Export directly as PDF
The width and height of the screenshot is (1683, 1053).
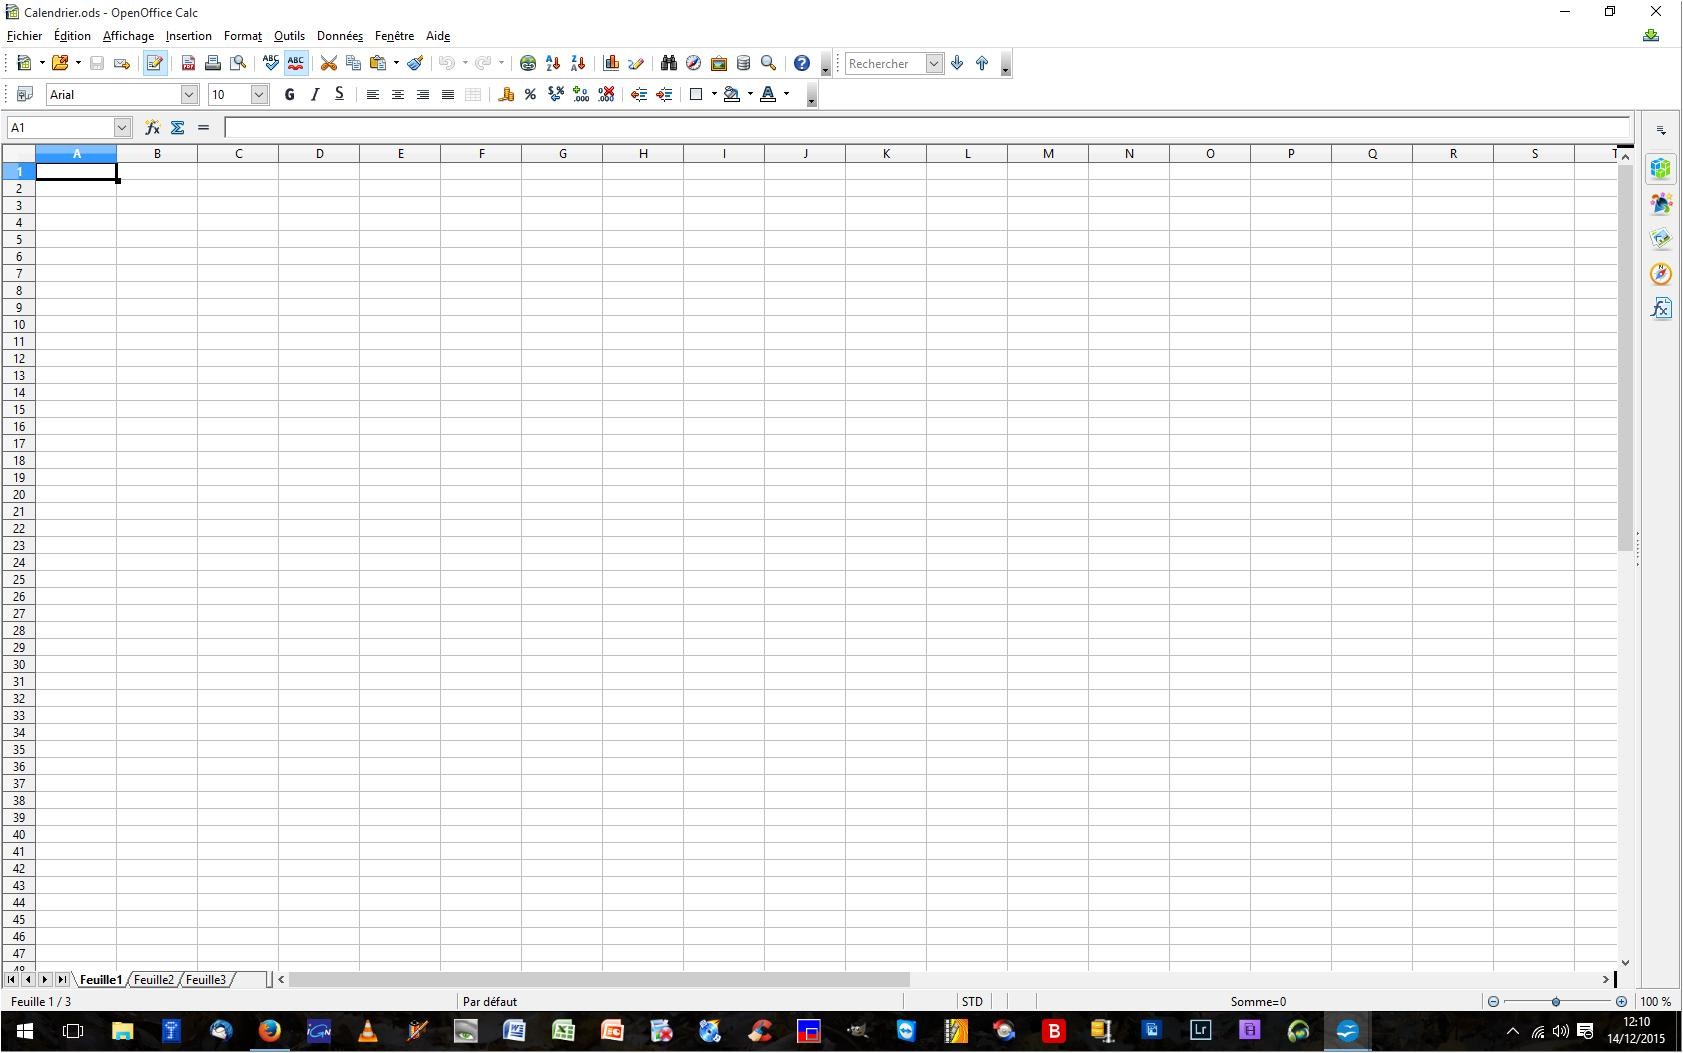188,63
